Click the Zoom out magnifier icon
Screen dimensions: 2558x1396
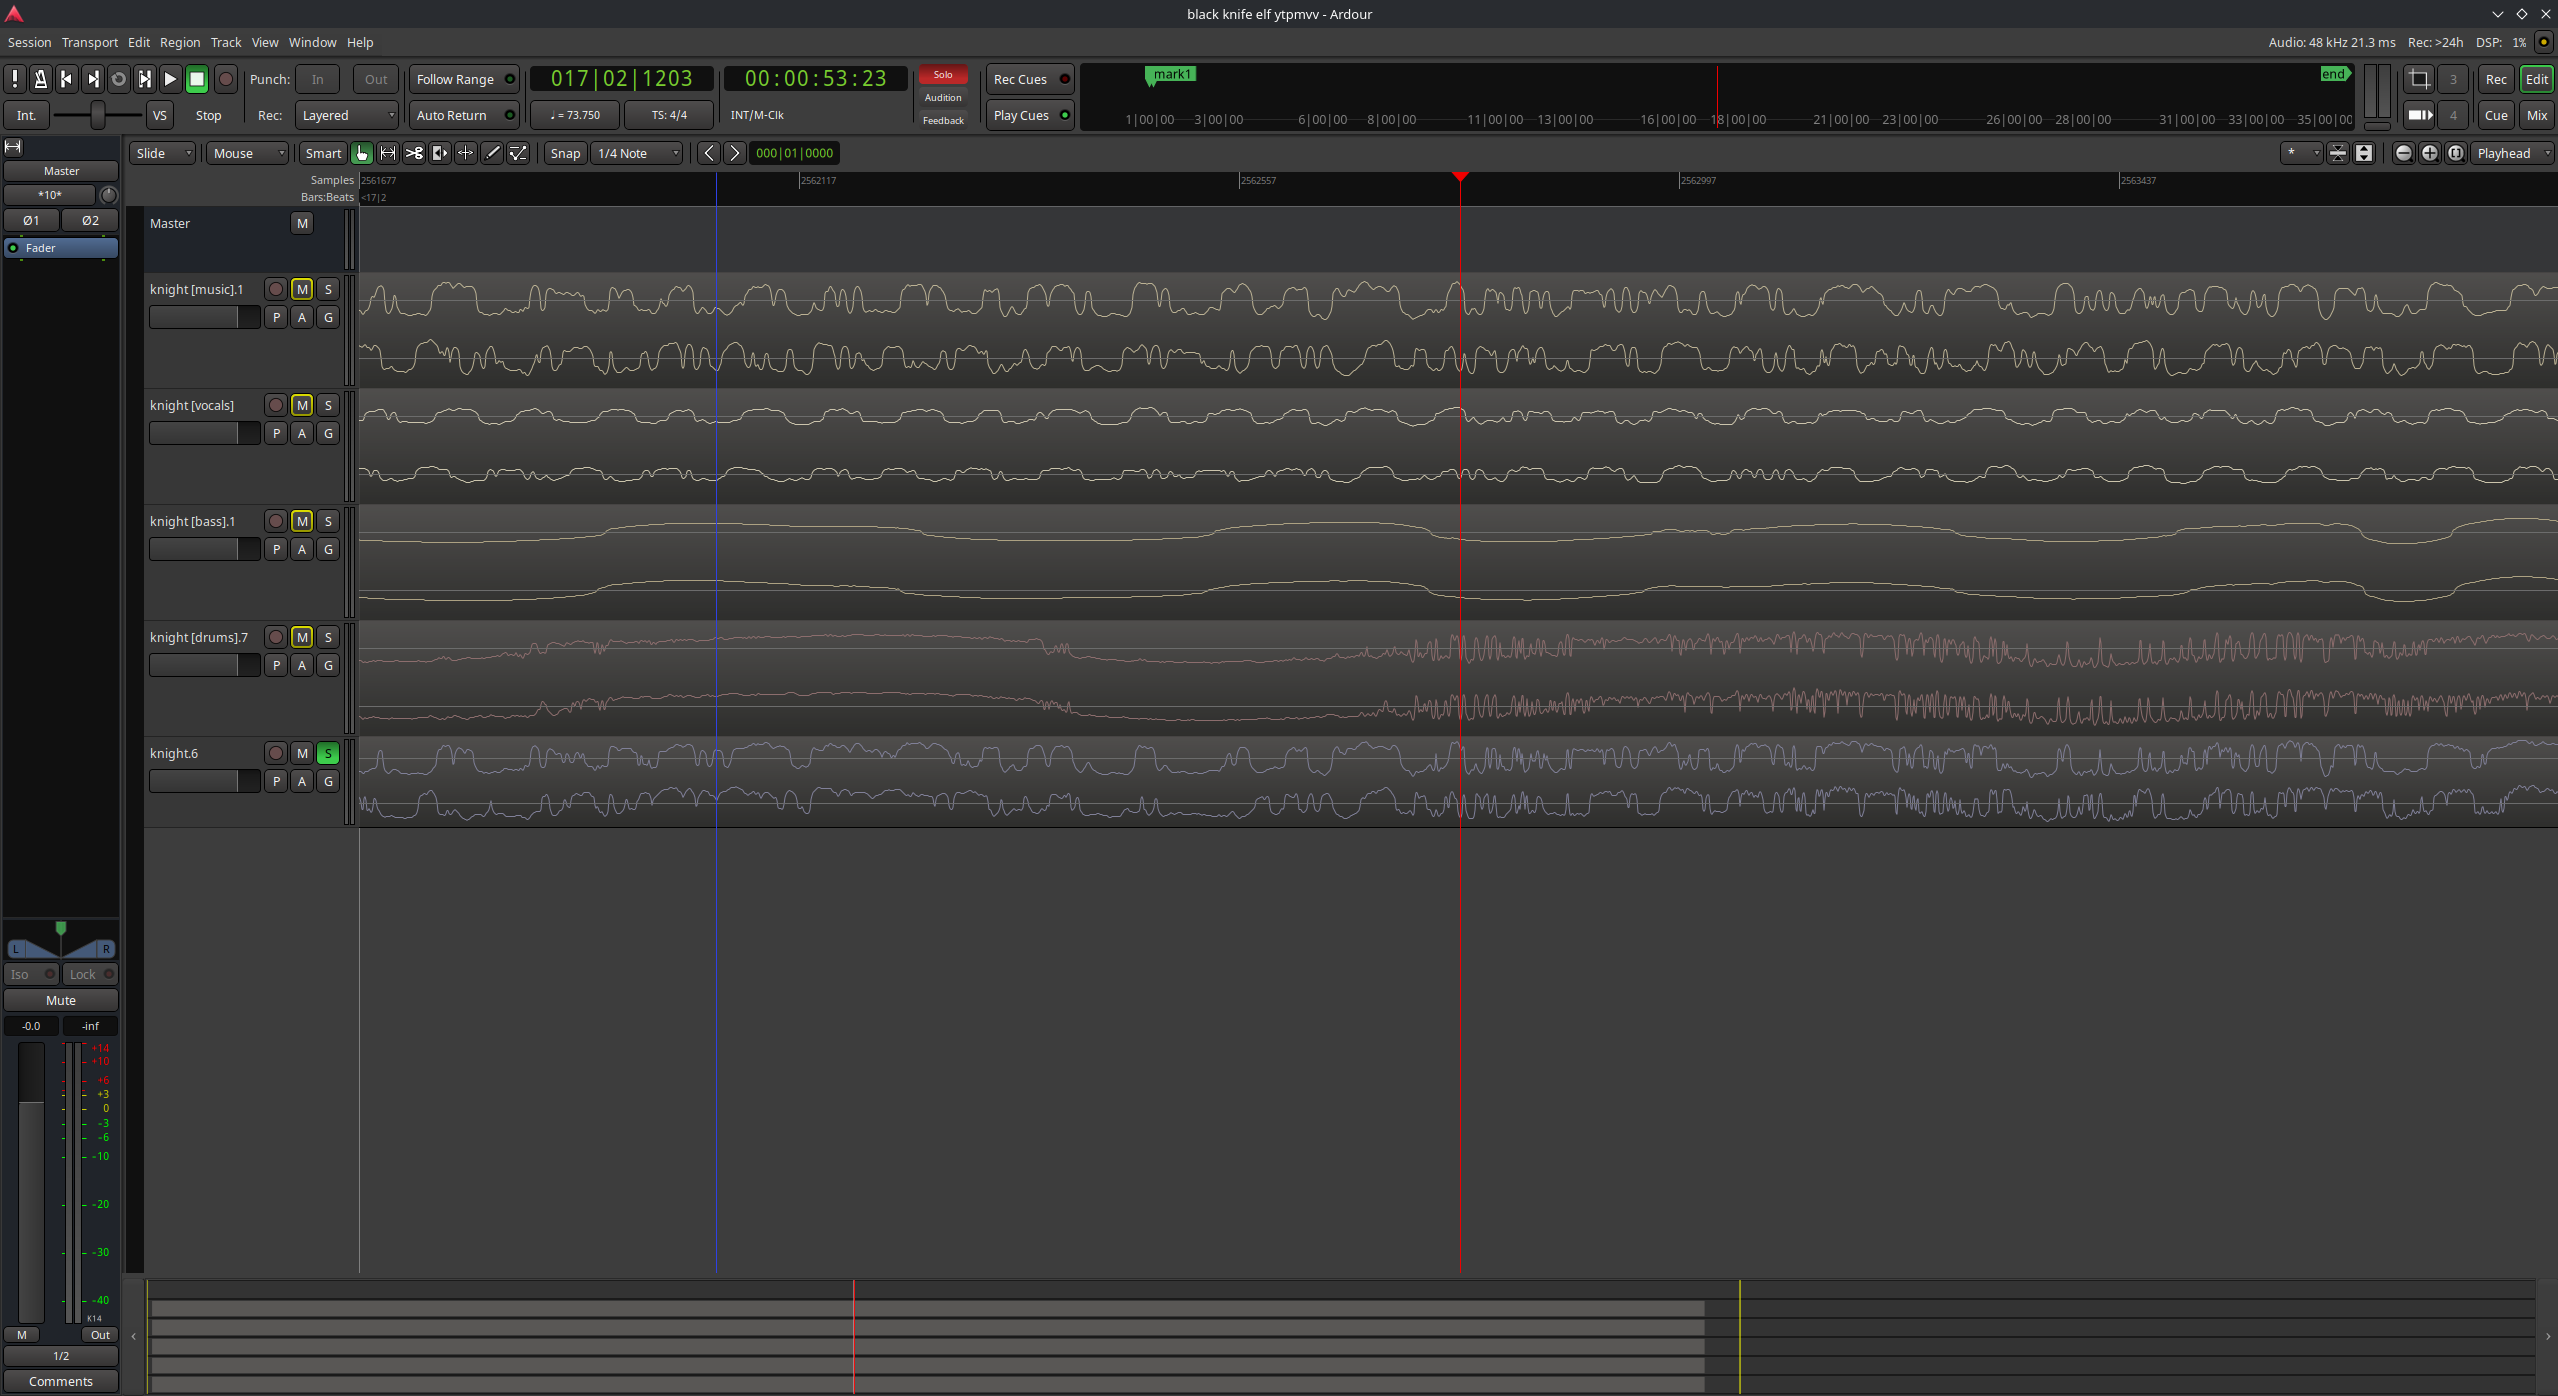tap(2404, 153)
